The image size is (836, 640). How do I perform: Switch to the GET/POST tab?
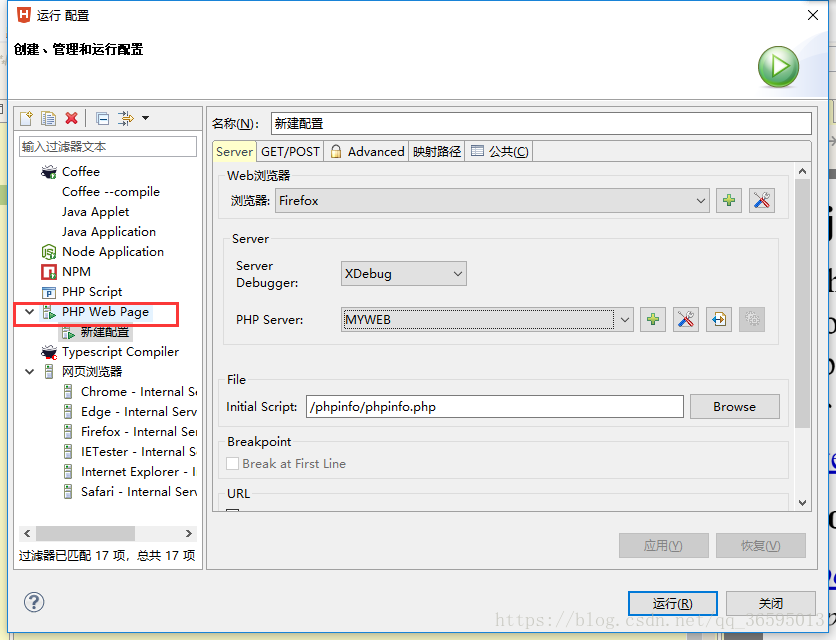pos(290,152)
